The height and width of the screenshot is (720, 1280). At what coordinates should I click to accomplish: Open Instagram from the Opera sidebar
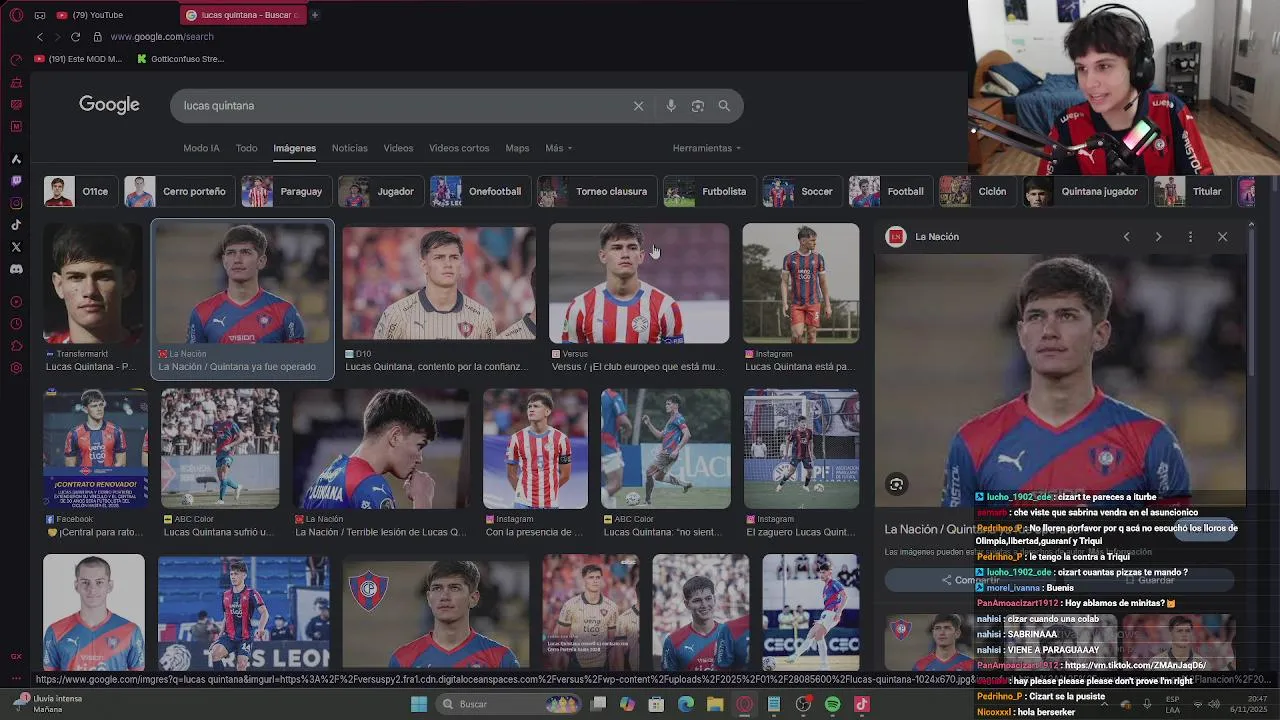coord(16,203)
